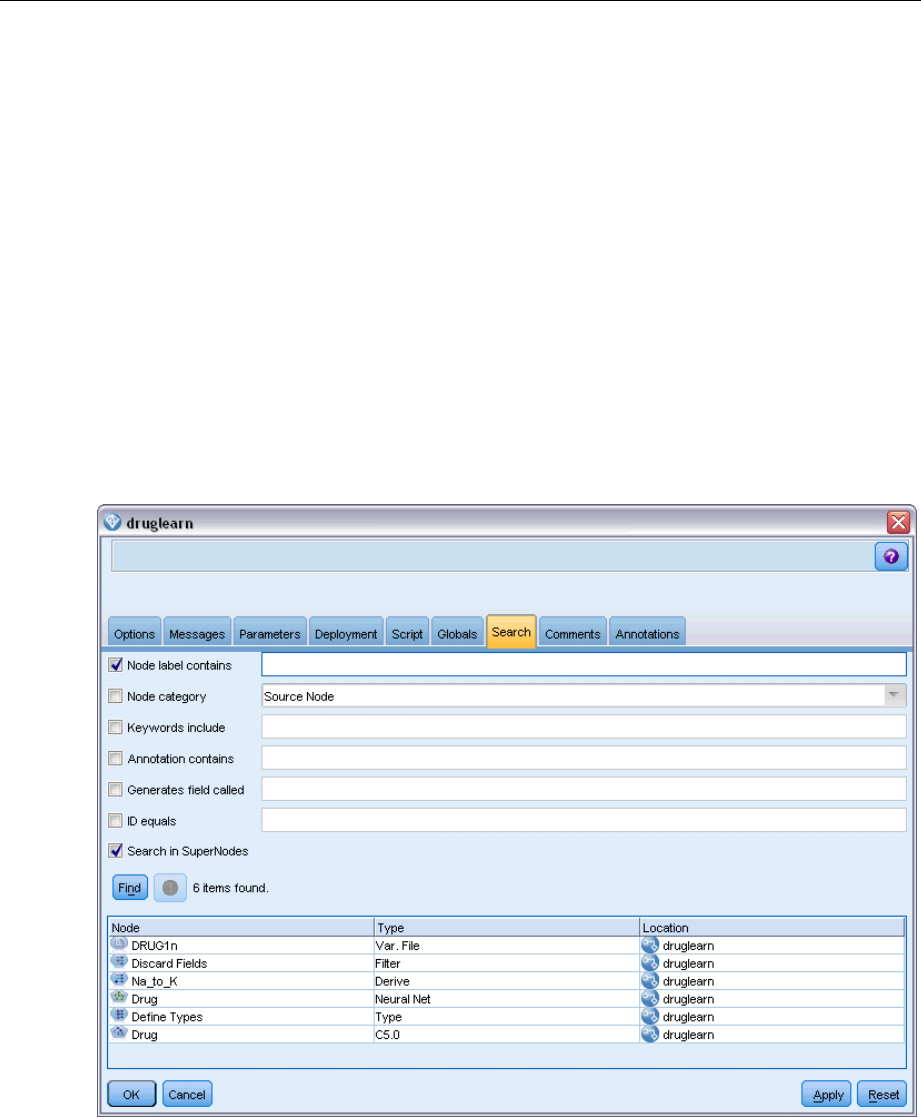Click the Define Types node icon
The width and height of the screenshot is (921, 1117).
[x=119, y=1016]
